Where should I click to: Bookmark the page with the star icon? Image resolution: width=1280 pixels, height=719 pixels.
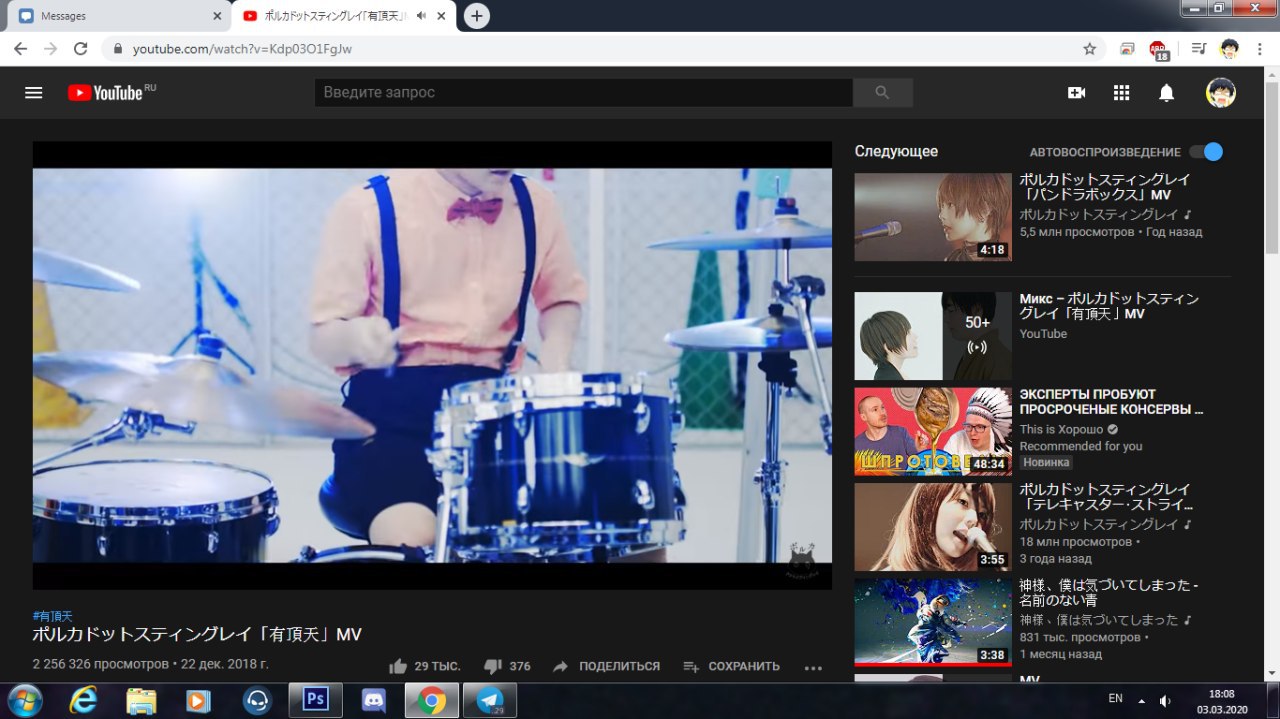(x=1090, y=49)
